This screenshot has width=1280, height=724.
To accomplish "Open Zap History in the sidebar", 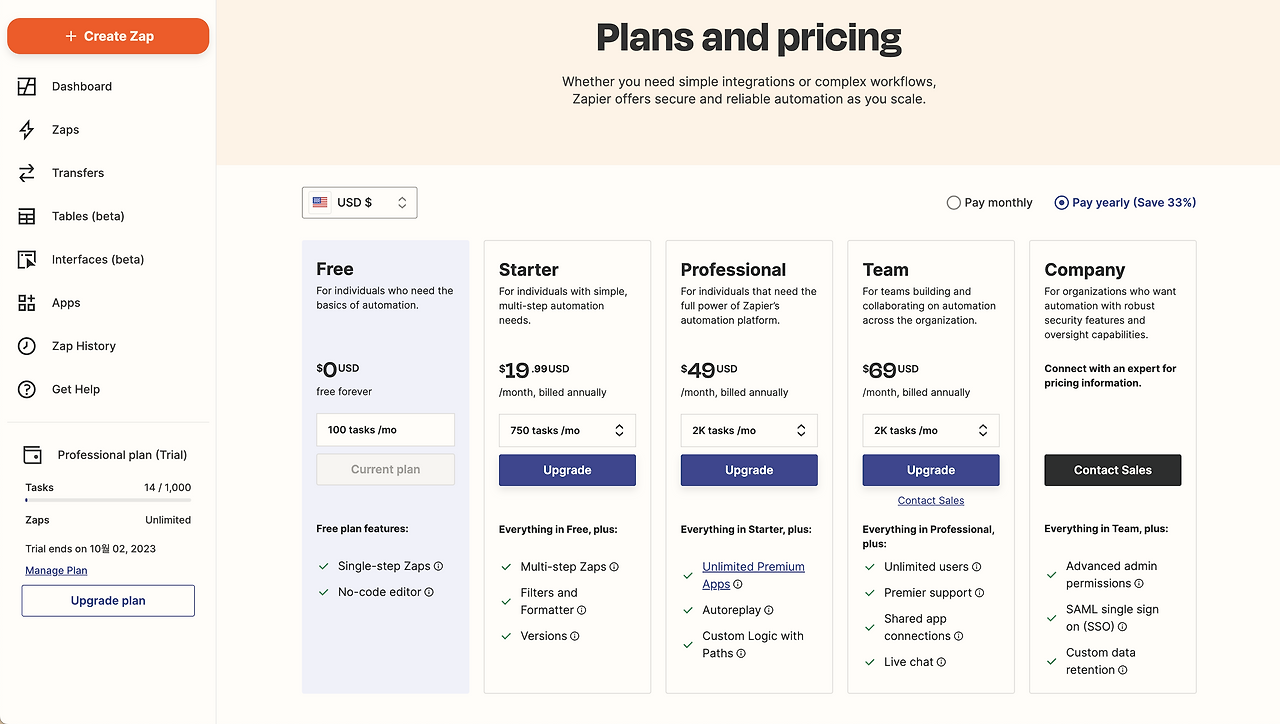I will [84, 346].
